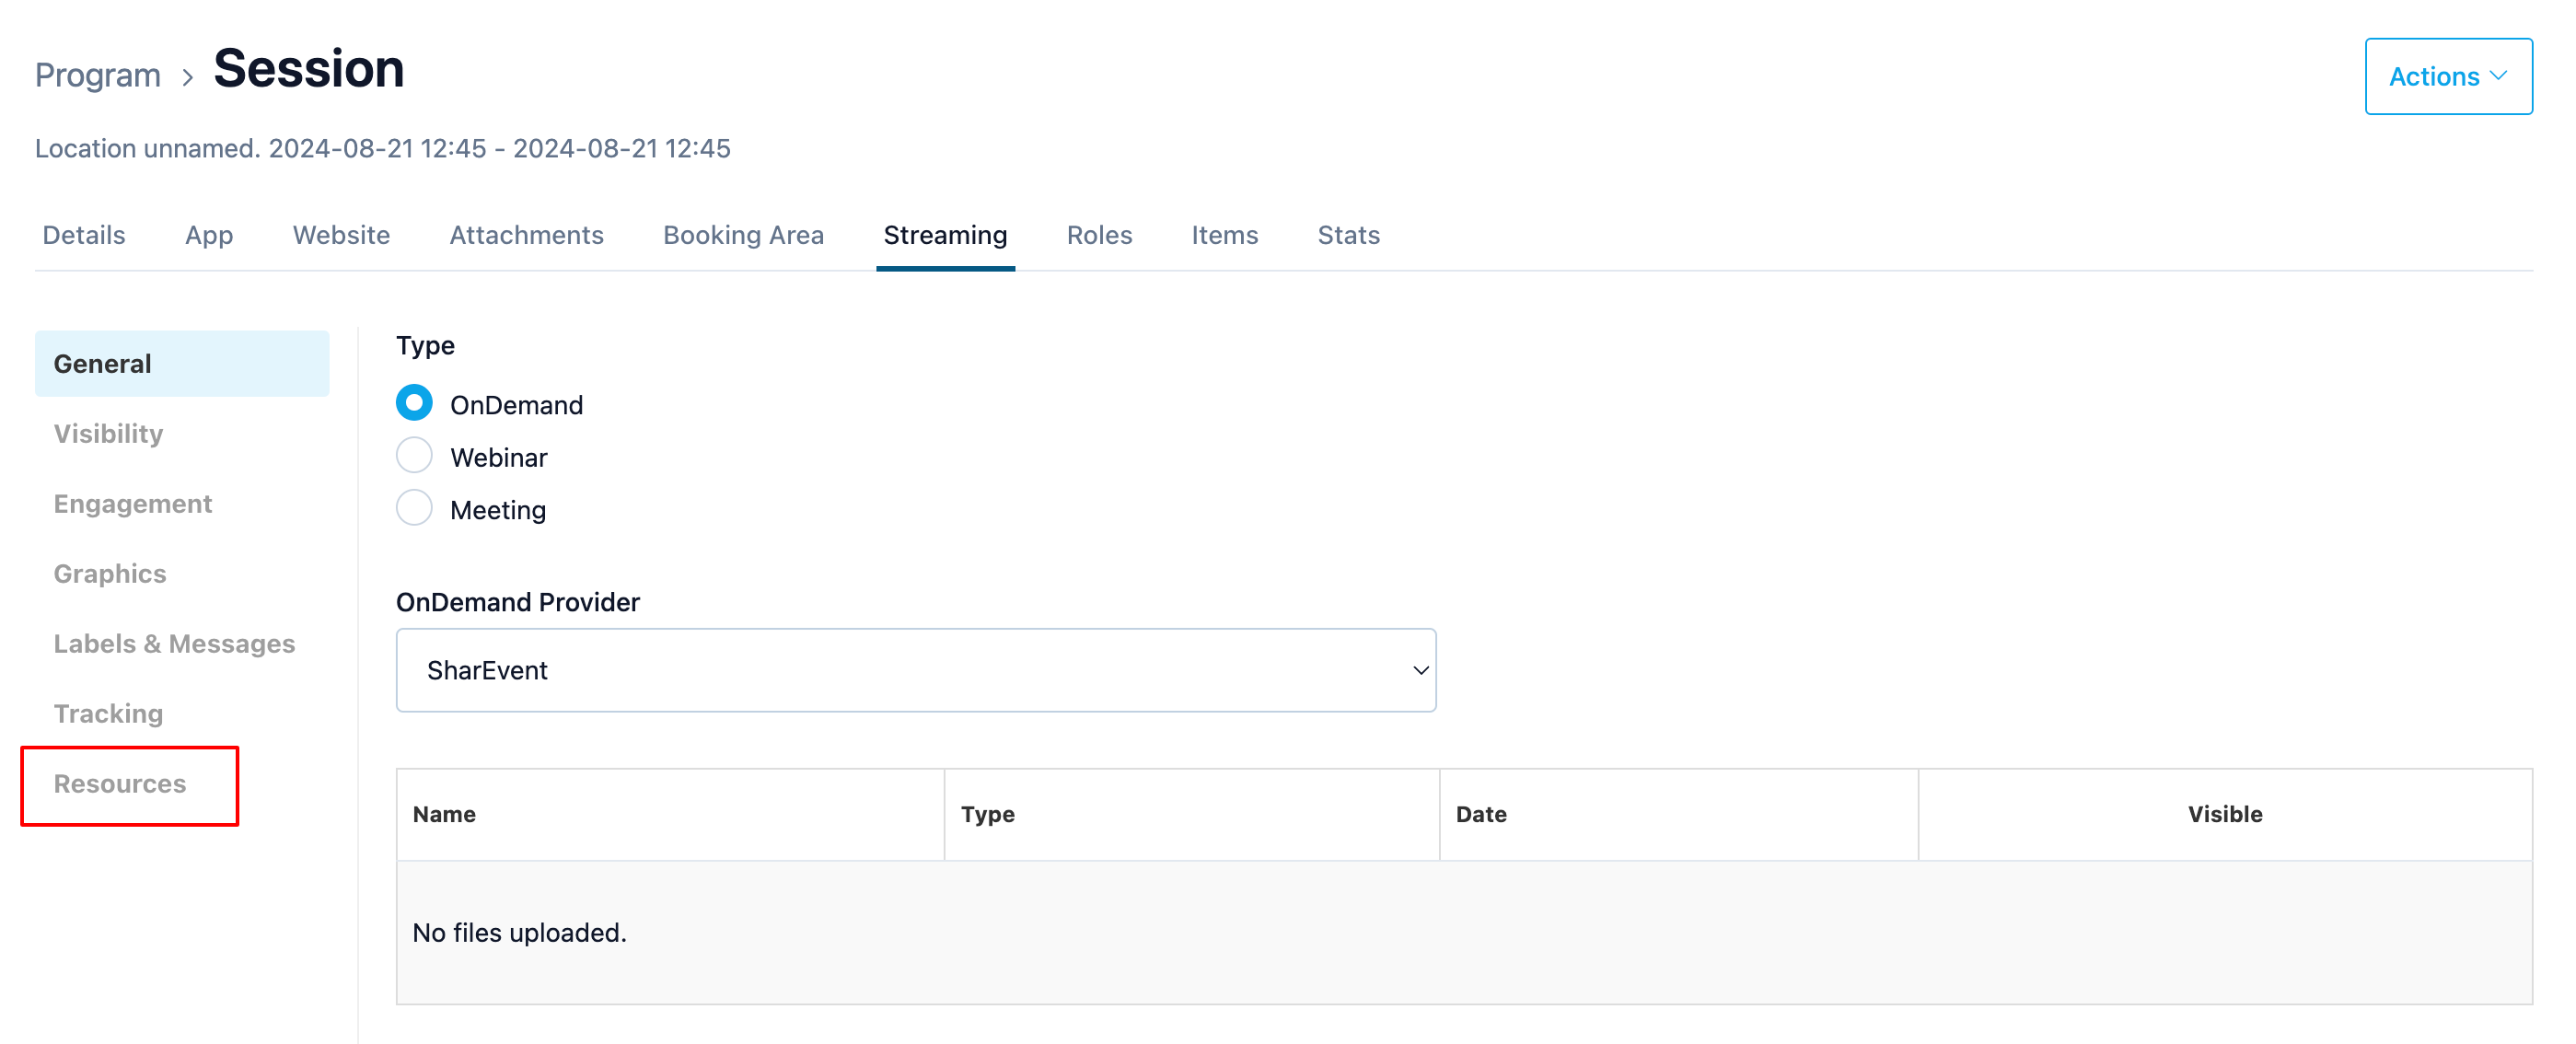2576x1044 pixels.
Task: Switch to the Roles tab
Action: click(x=1099, y=235)
